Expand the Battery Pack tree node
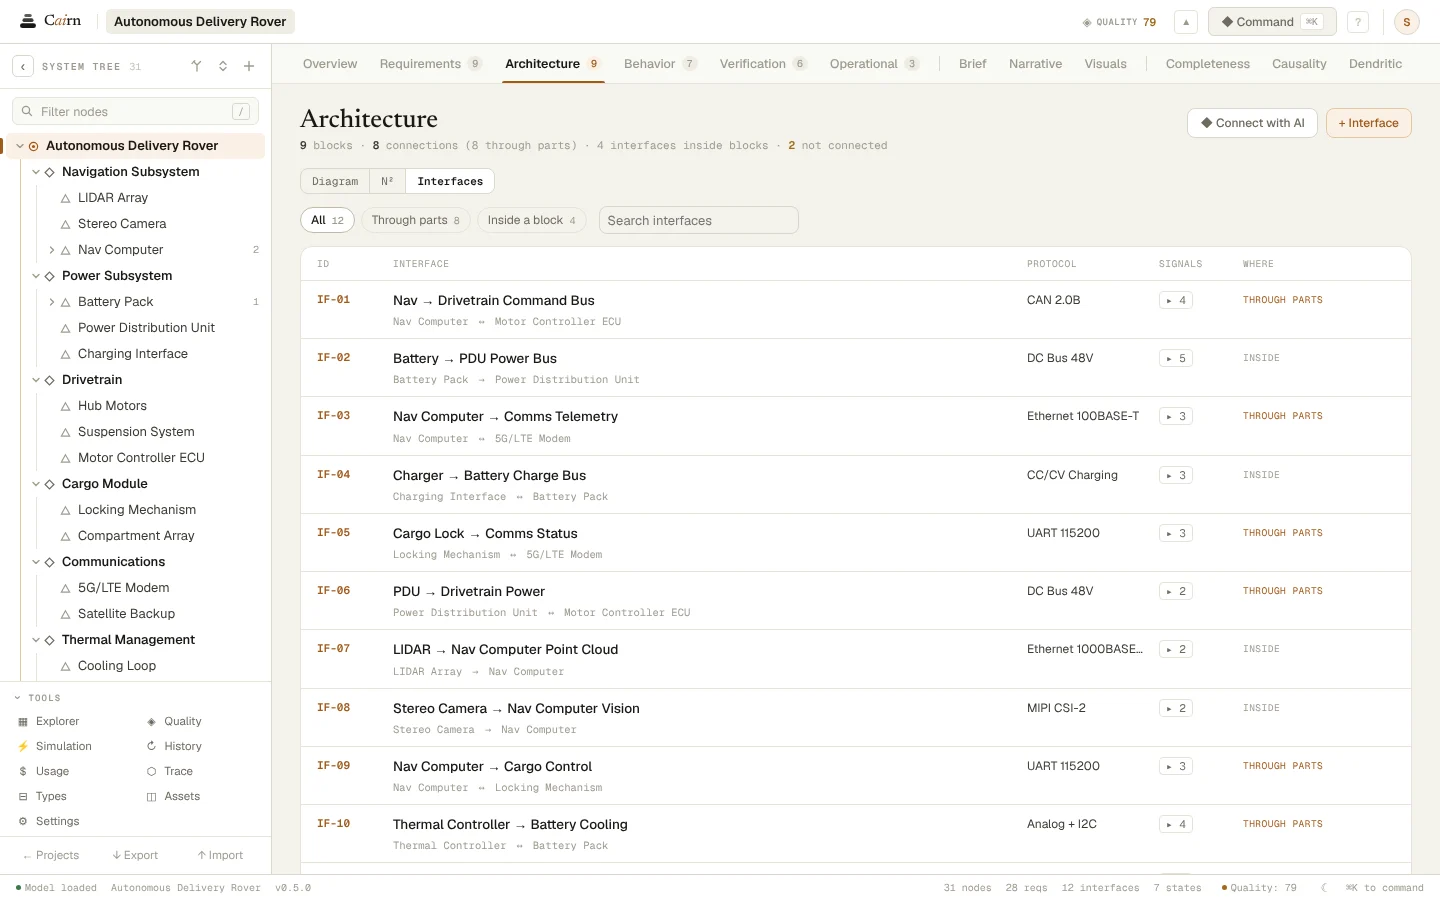Viewport: 1440px width, 900px height. 52,302
